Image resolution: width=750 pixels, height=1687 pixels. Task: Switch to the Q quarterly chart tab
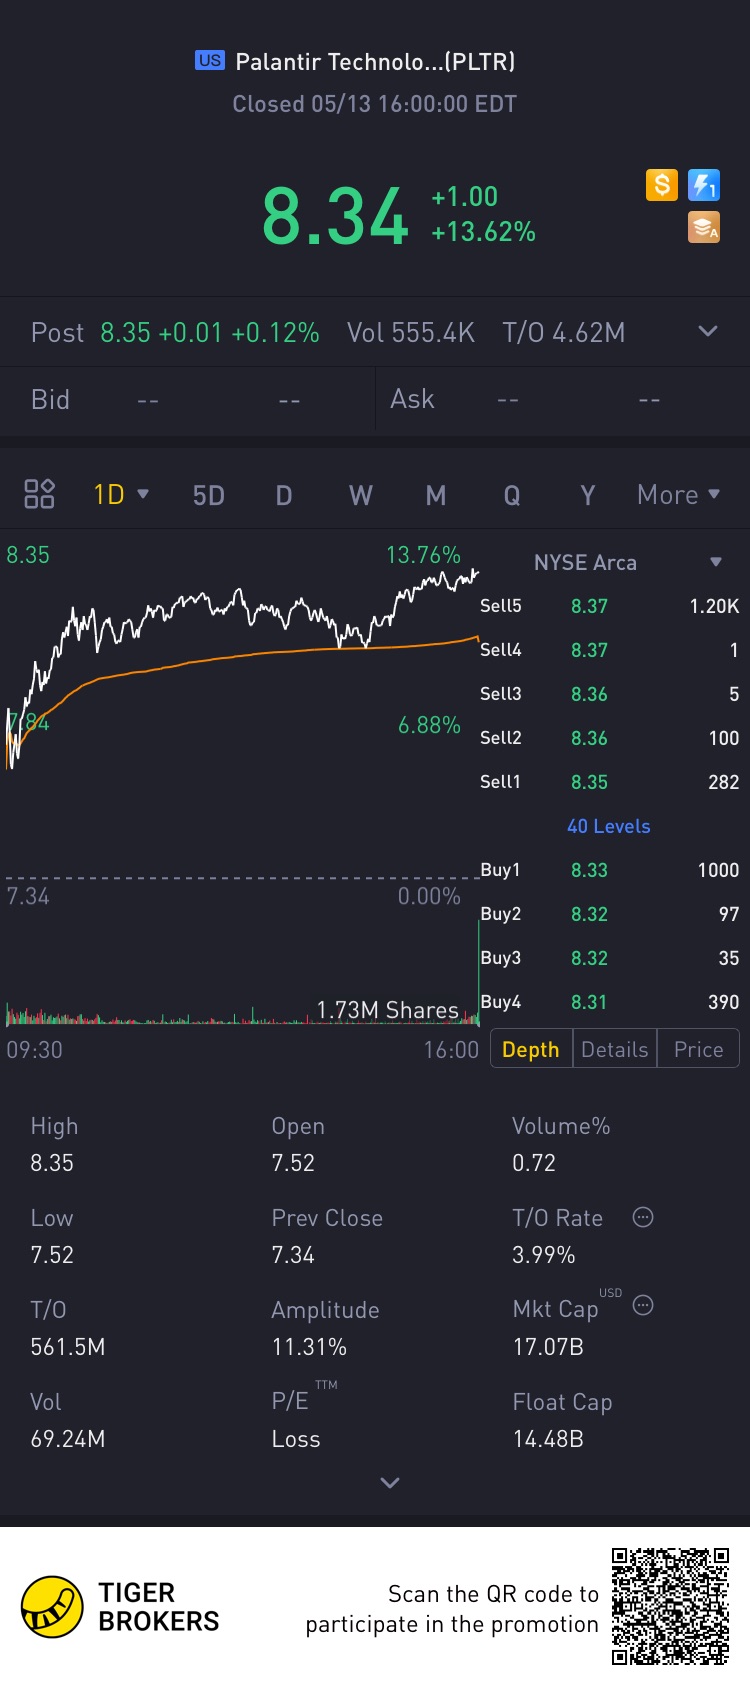click(x=512, y=495)
